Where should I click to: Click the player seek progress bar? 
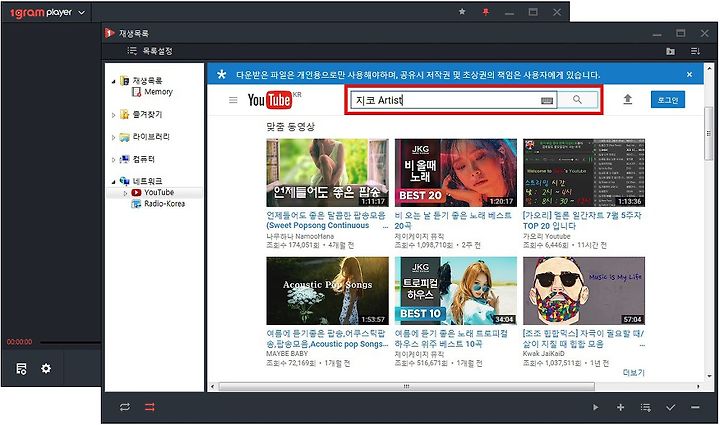coord(70,342)
